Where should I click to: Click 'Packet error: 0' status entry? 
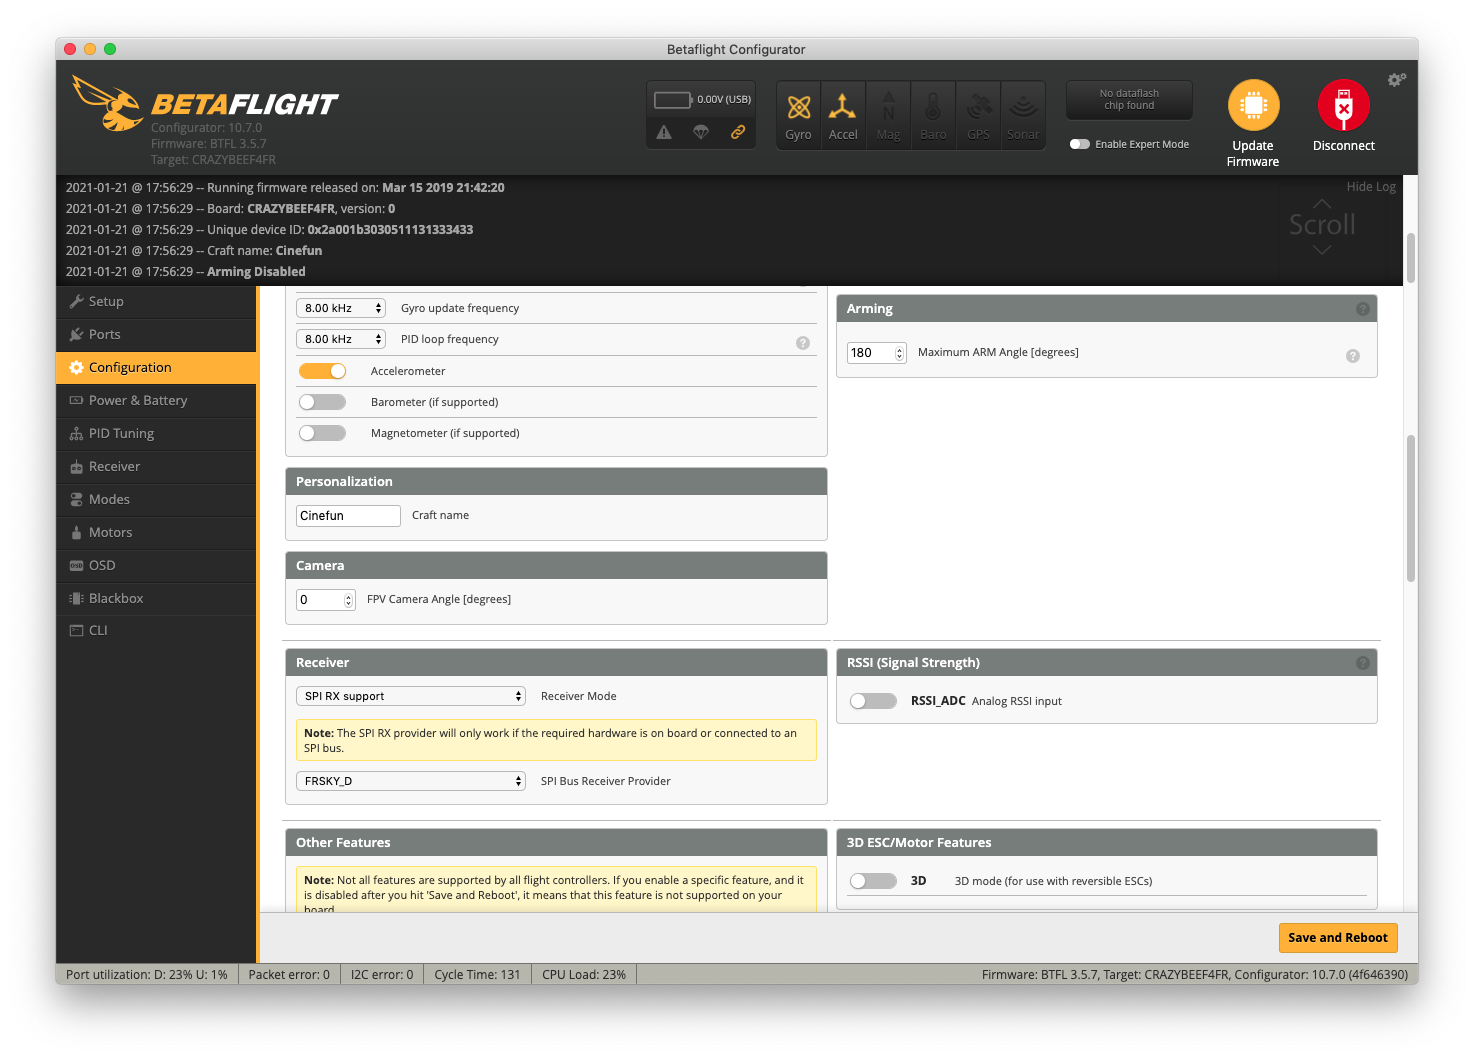click(x=289, y=974)
